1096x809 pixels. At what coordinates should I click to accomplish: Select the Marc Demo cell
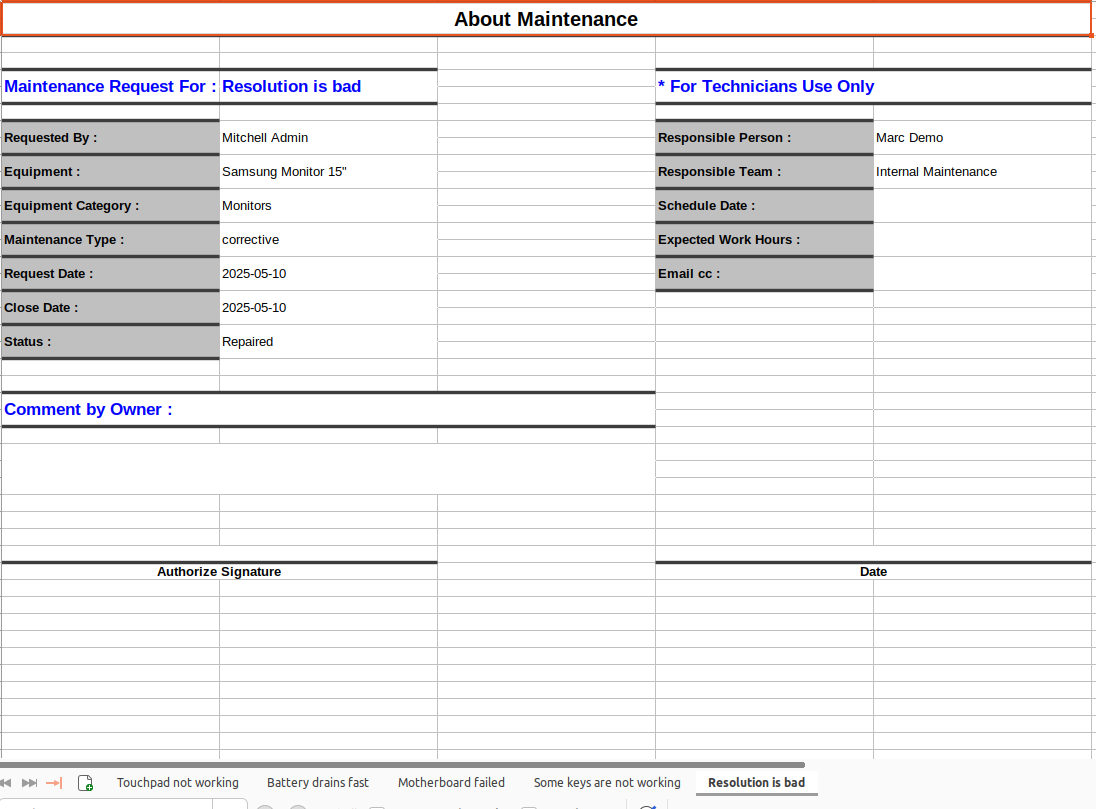(x=983, y=138)
